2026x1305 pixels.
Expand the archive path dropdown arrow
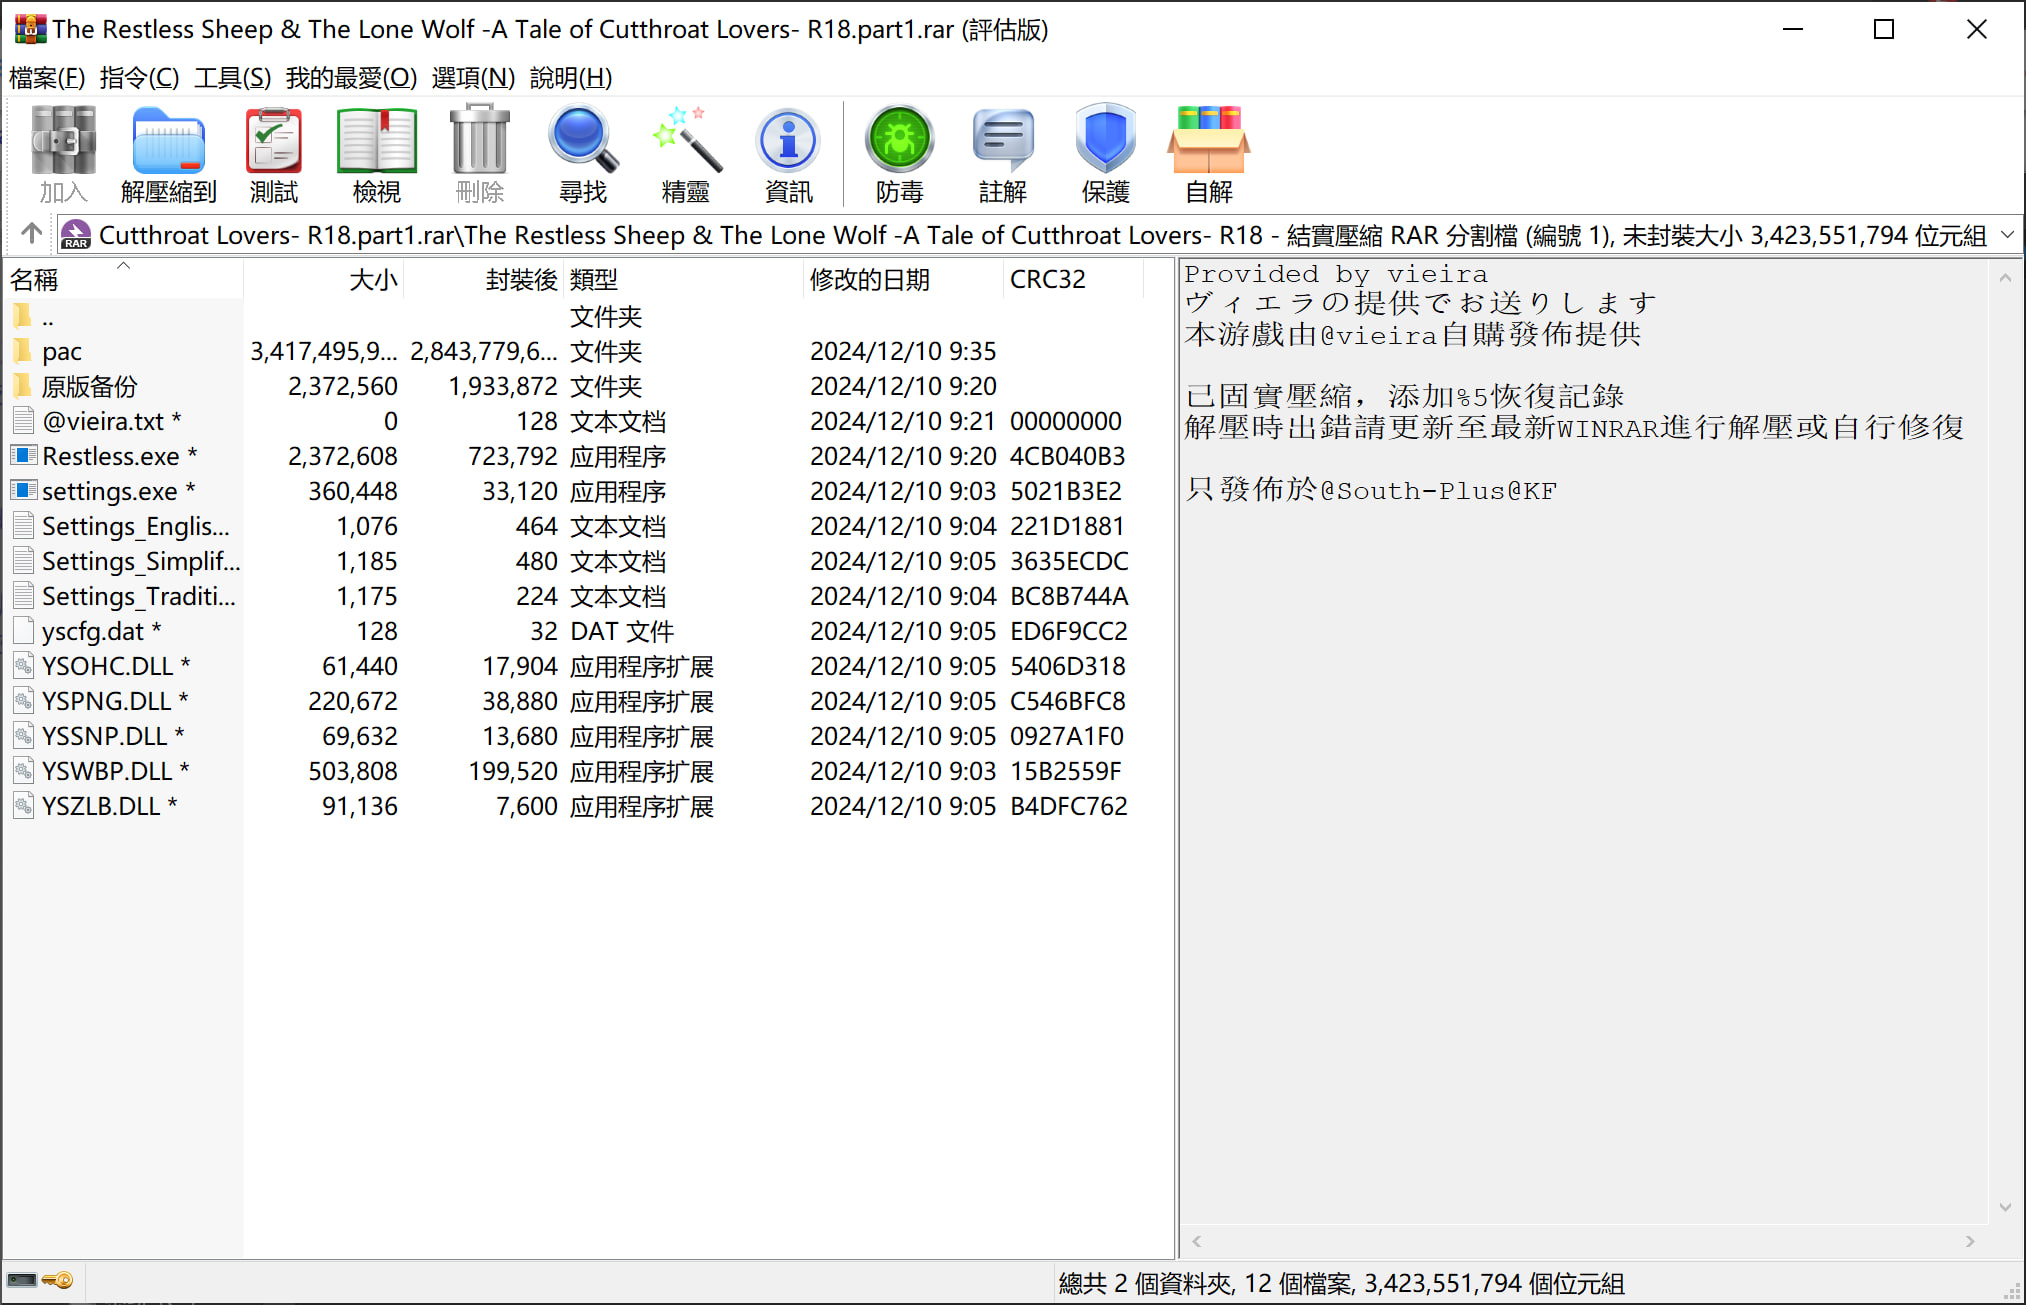click(x=2006, y=235)
